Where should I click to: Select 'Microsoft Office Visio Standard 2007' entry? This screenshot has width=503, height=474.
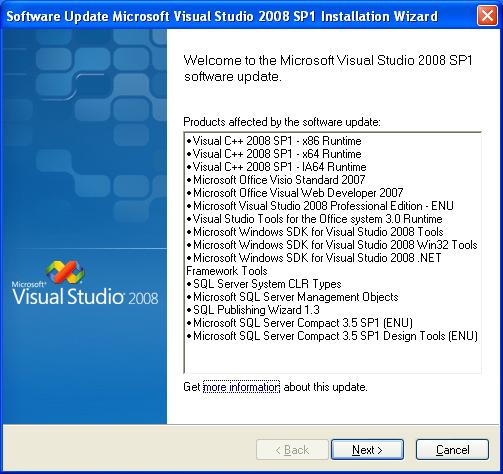276,180
